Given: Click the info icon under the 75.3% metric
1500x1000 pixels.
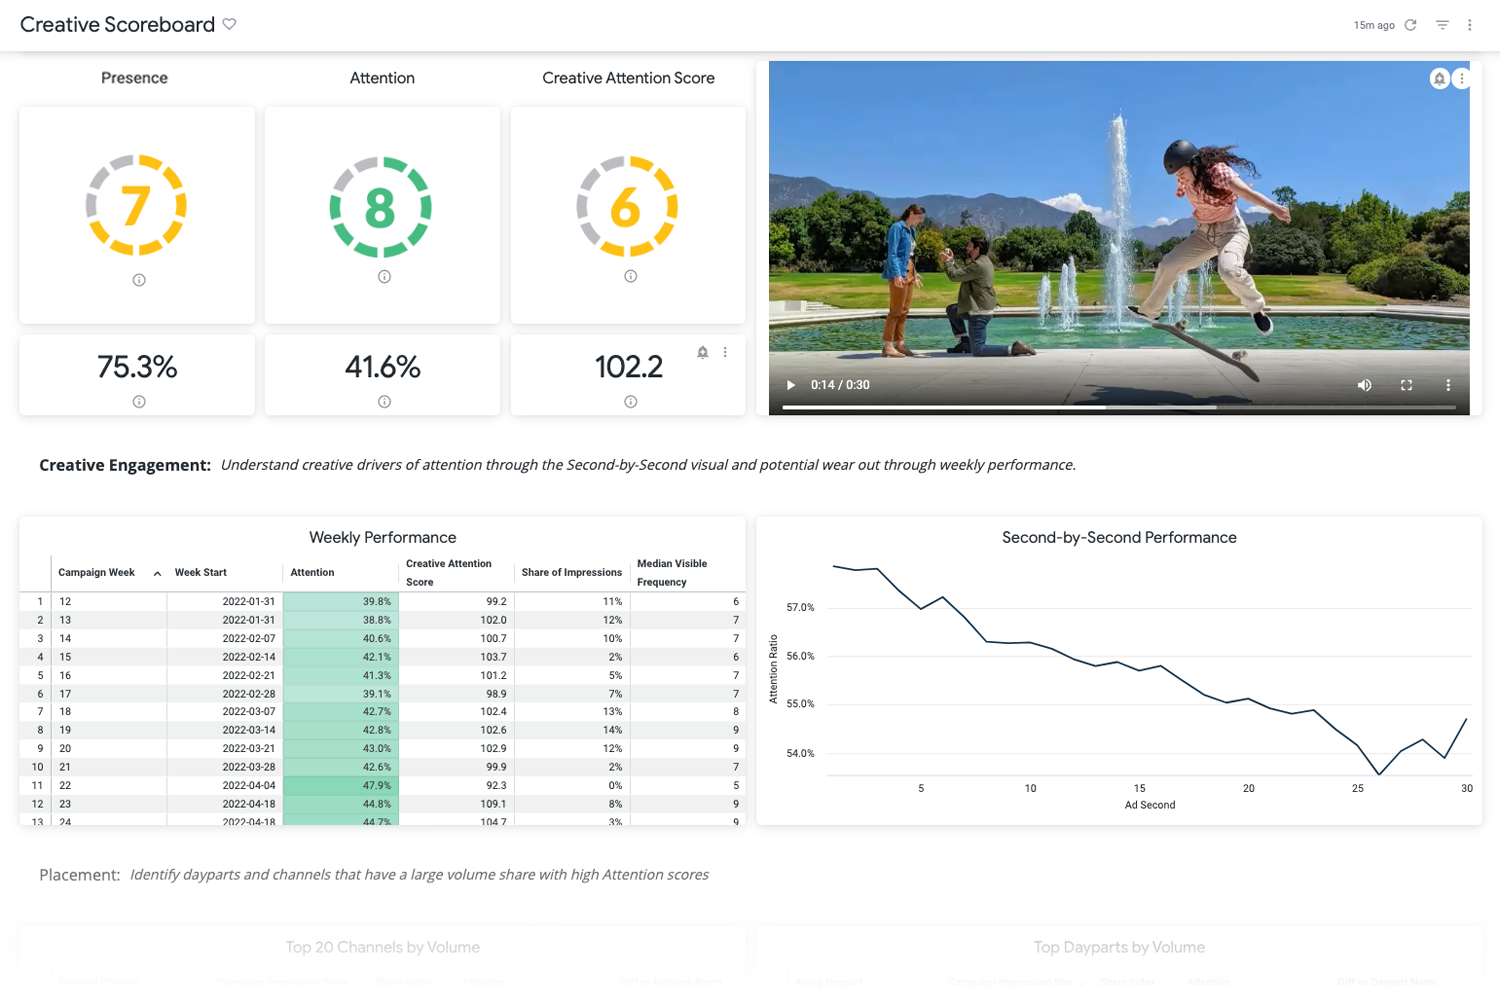Looking at the screenshot, I should click(x=137, y=402).
